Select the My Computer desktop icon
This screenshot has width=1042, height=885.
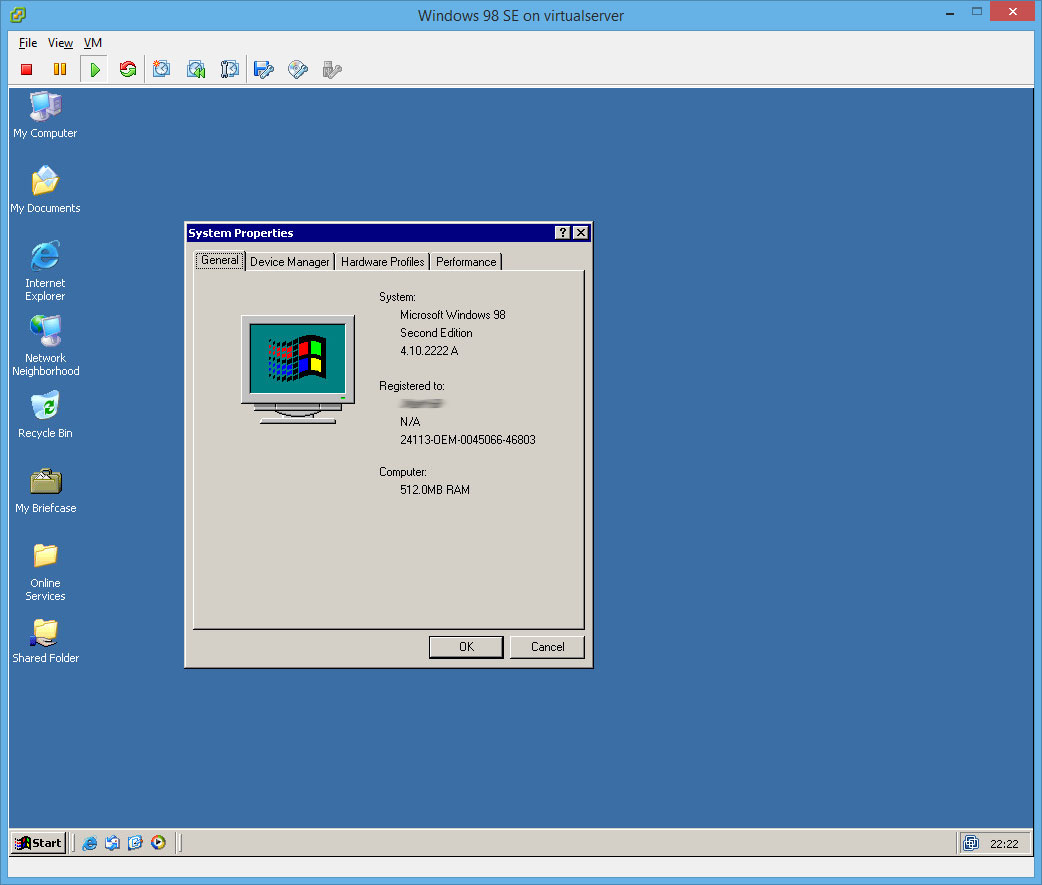[45, 114]
